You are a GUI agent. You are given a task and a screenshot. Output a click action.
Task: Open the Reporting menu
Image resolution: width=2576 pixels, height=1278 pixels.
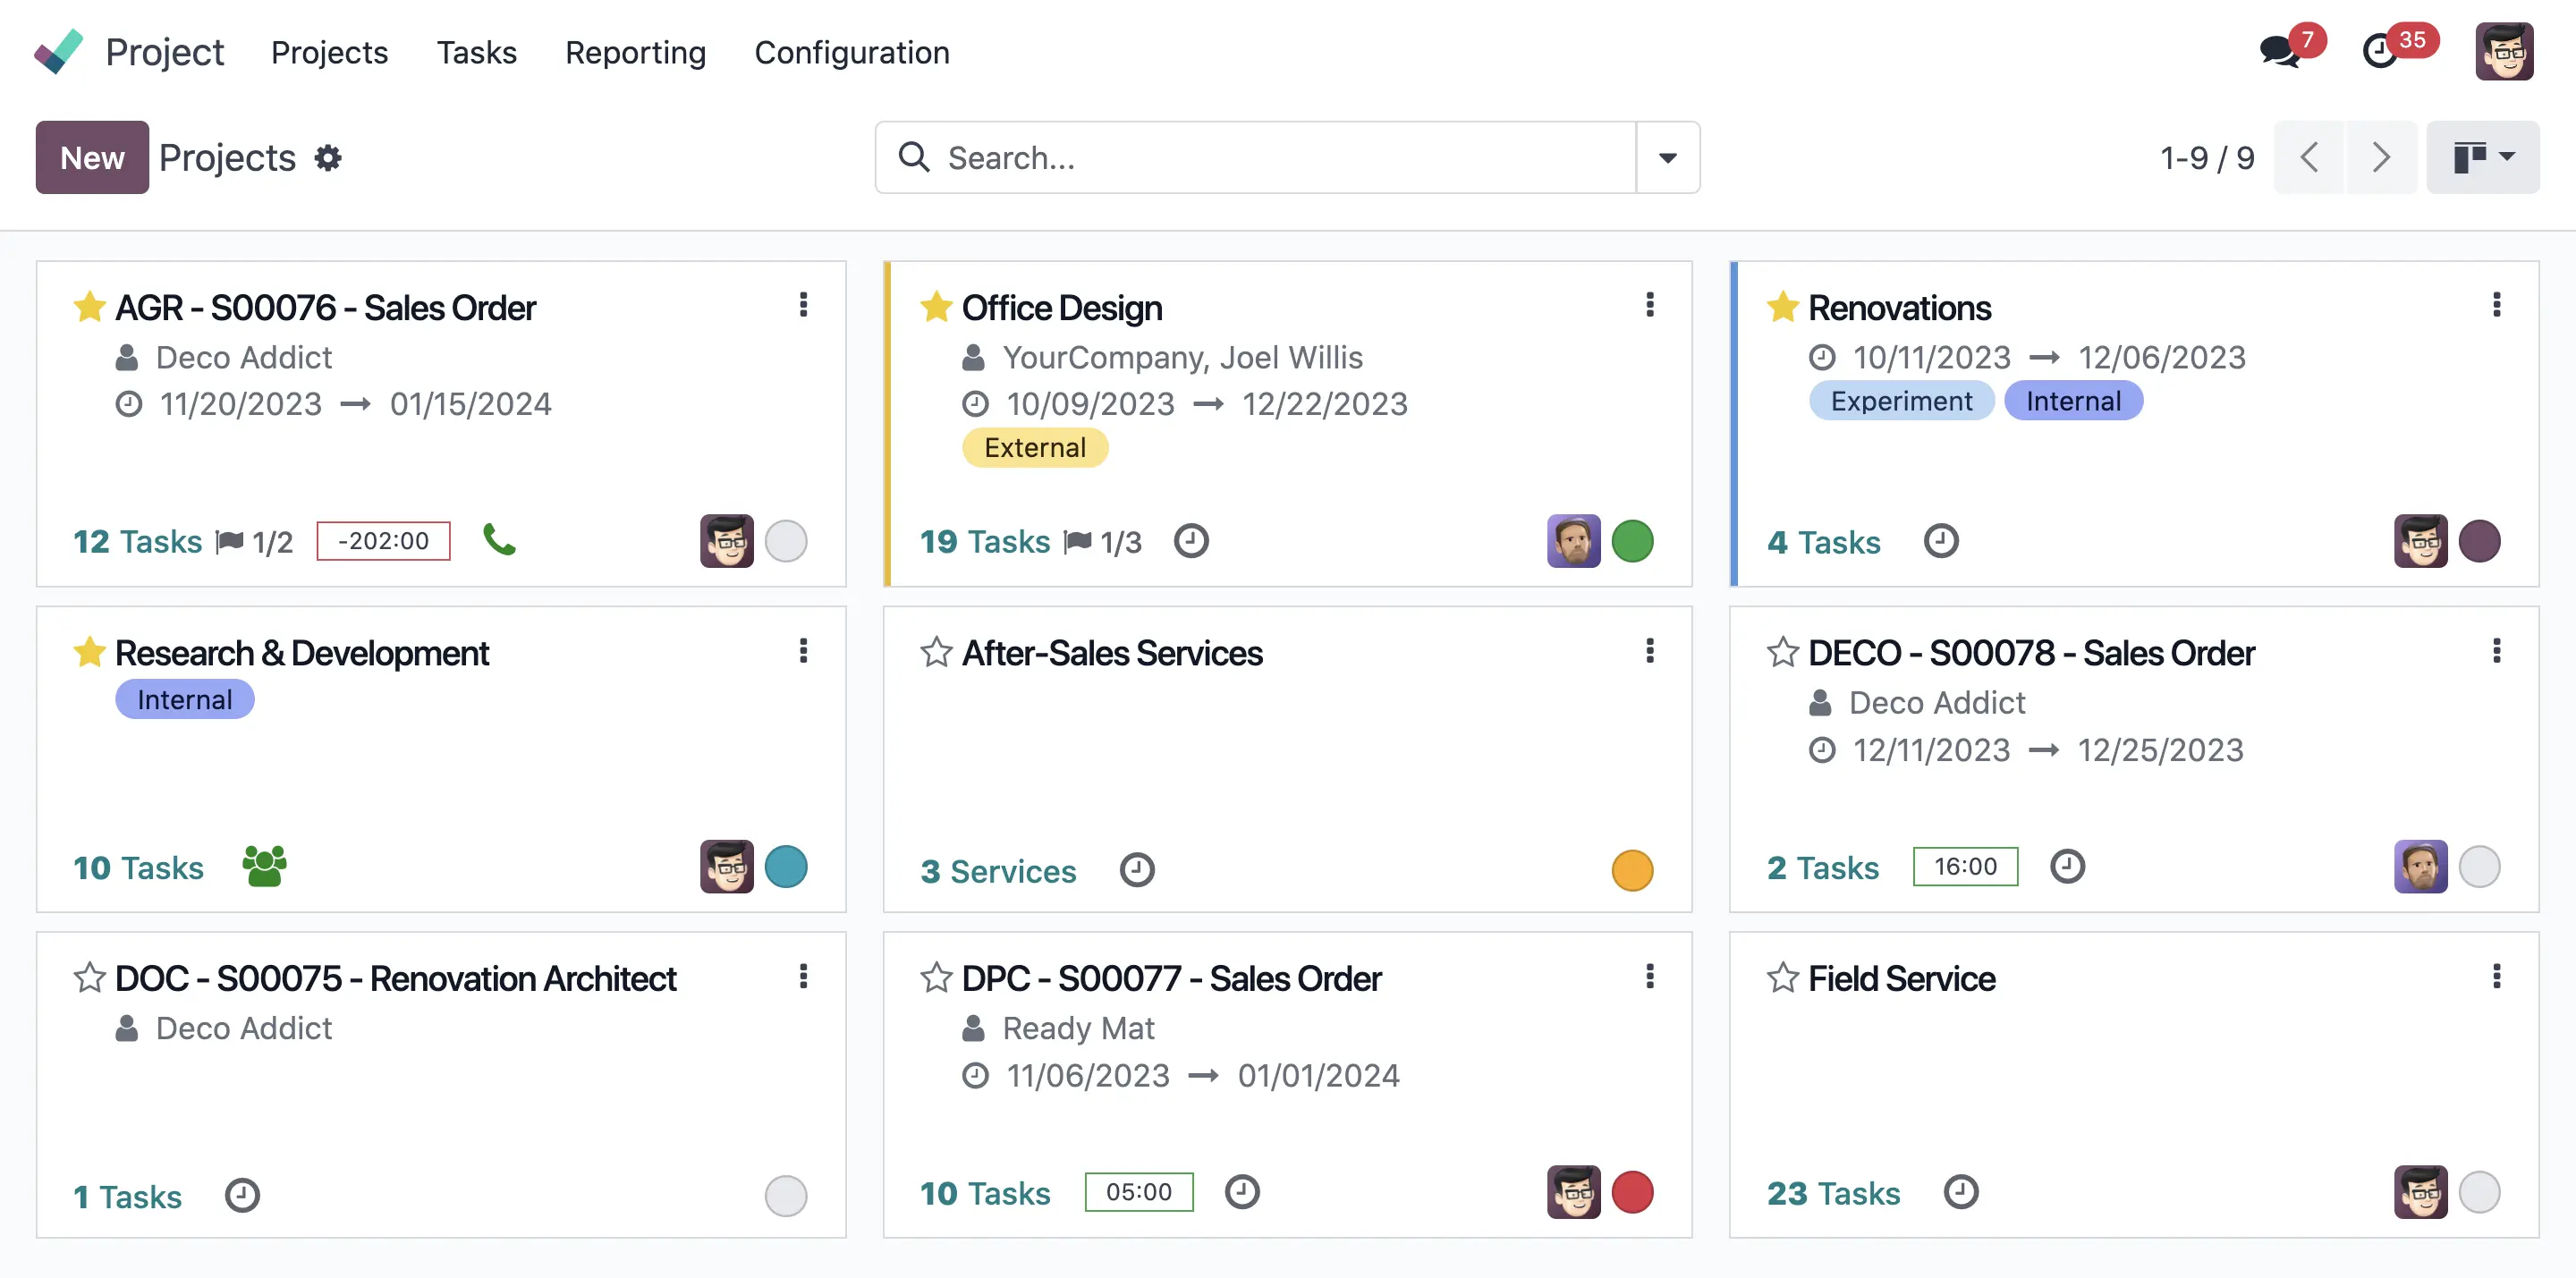(635, 52)
